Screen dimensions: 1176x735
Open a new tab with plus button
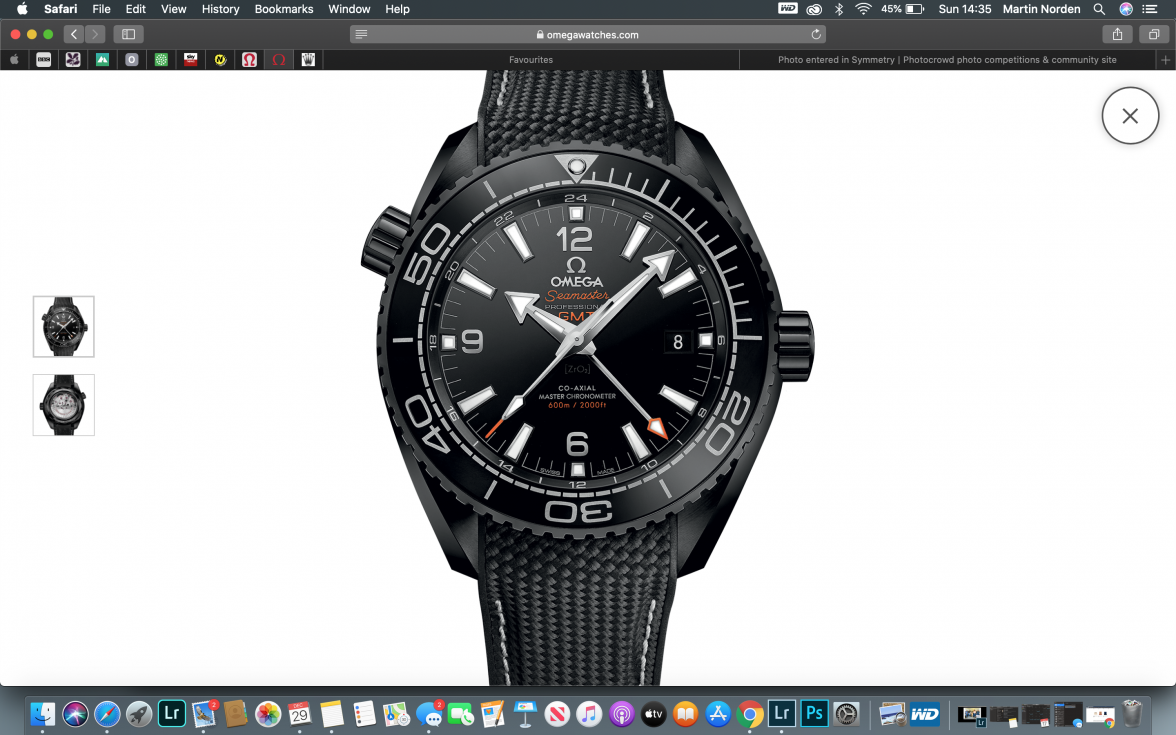1165,60
